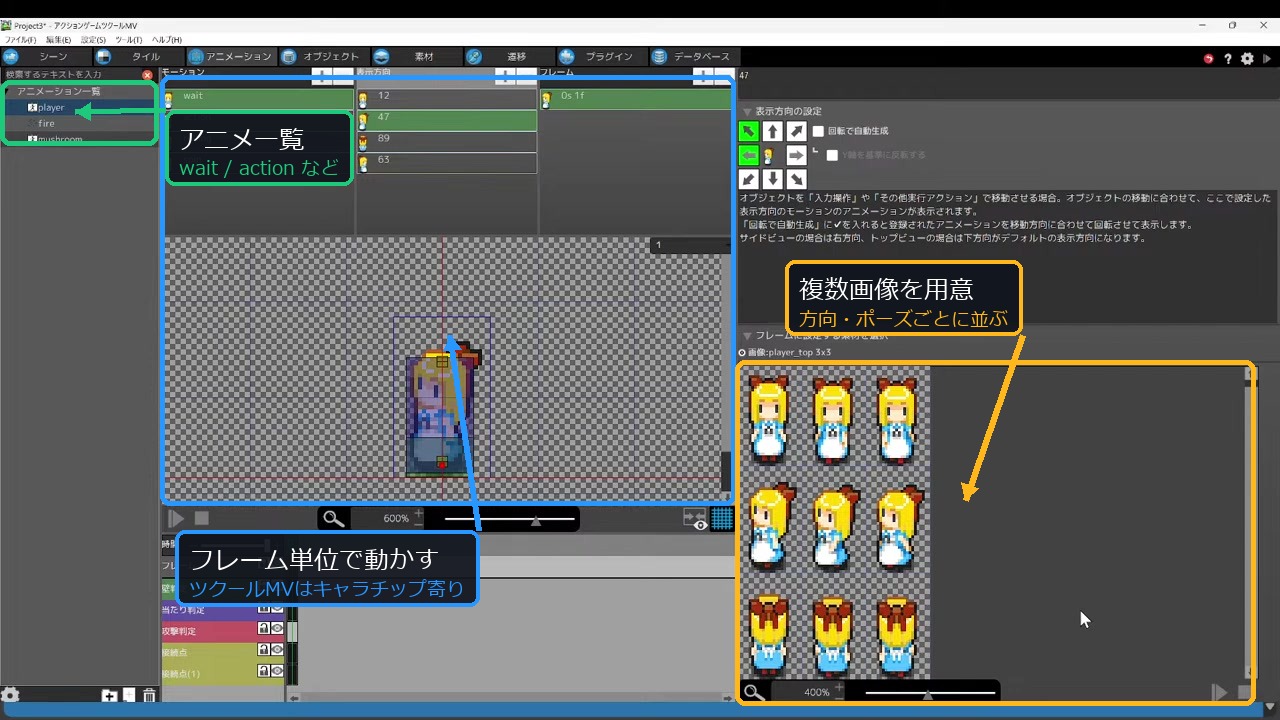This screenshot has height=720, width=1280.
Task: Add a new folder to animation list
Action: coord(110,696)
